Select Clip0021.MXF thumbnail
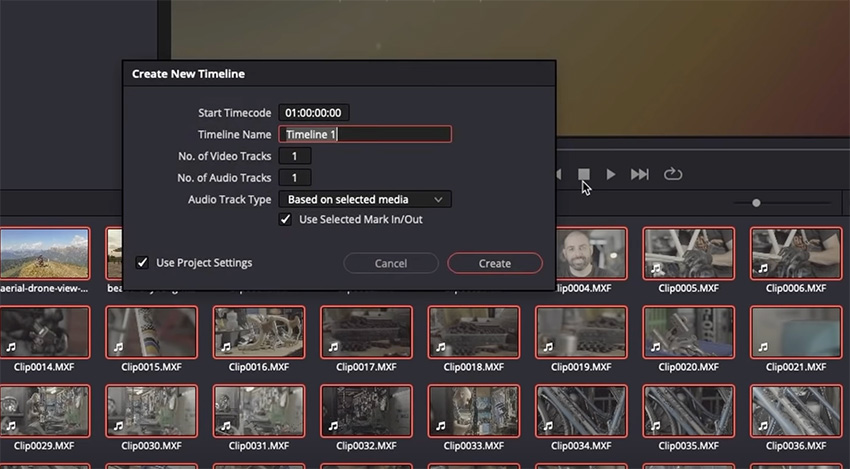 point(796,332)
